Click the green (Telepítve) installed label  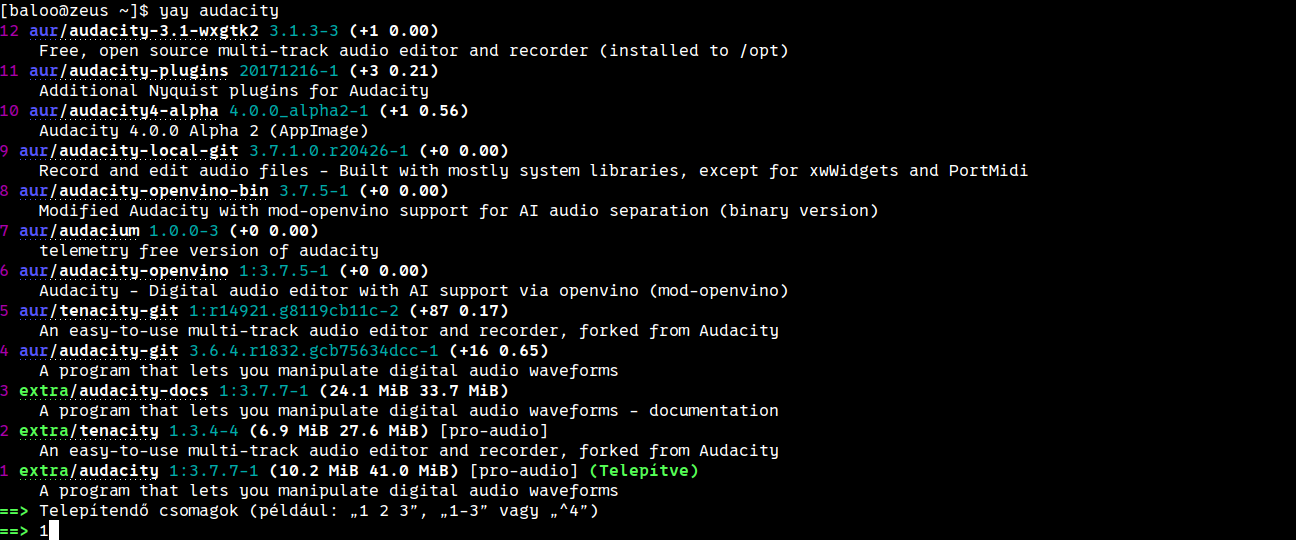644,471
